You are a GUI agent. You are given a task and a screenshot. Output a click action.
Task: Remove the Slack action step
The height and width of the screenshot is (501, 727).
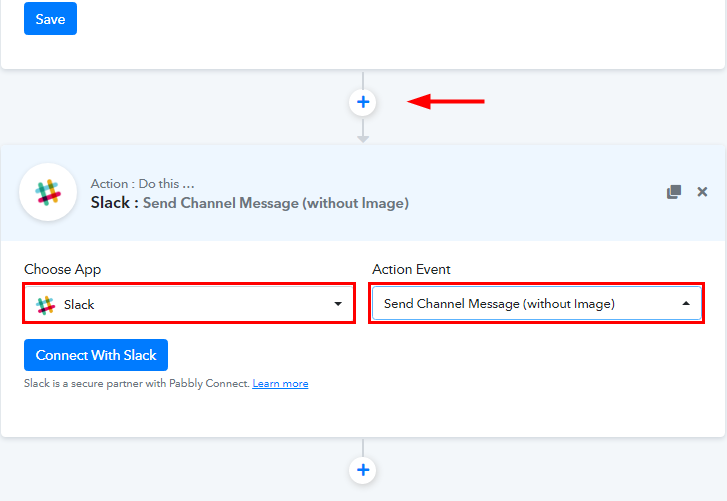click(702, 192)
